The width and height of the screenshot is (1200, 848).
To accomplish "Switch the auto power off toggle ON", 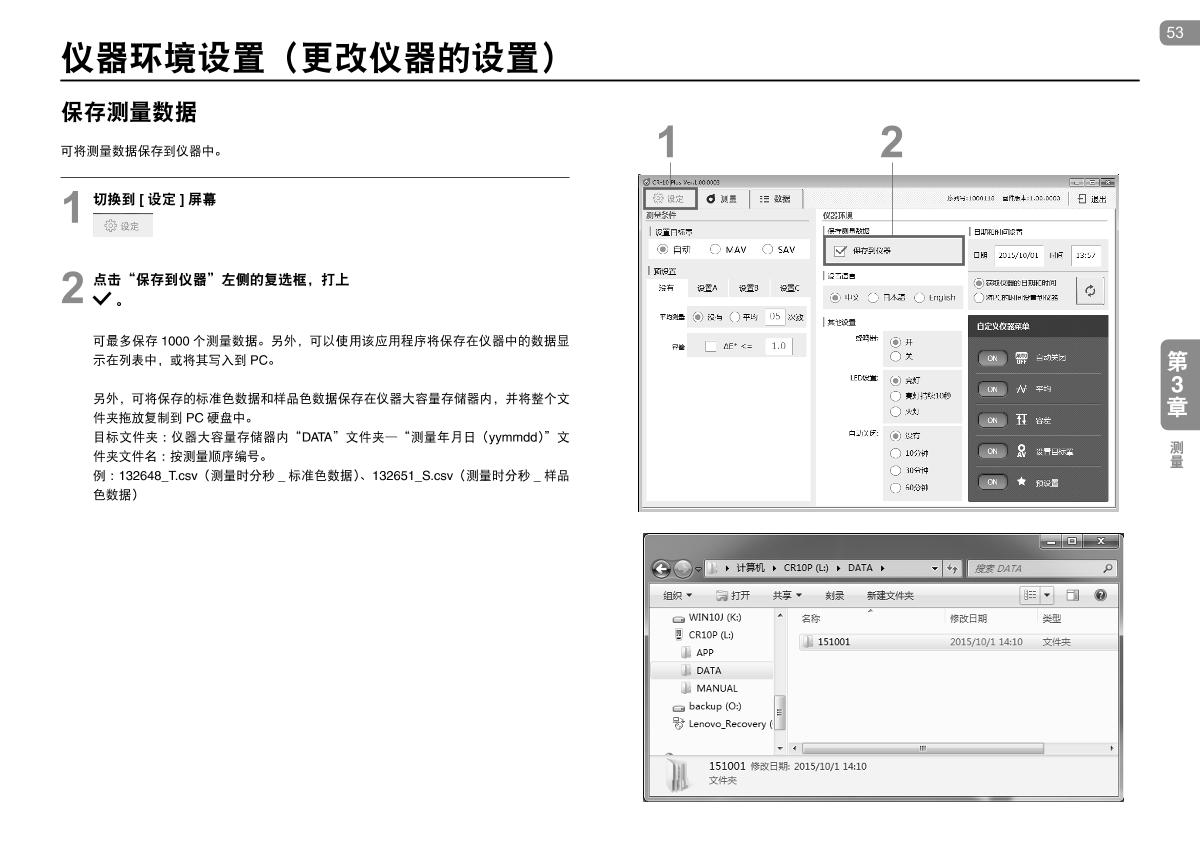I will 992,357.
